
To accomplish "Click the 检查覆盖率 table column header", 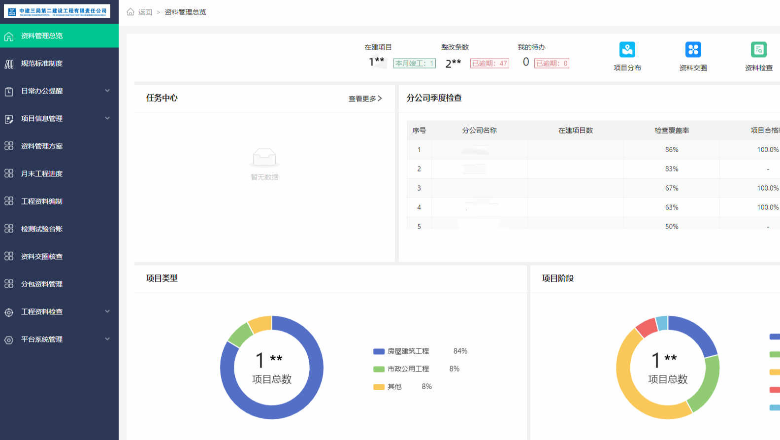I will [671, 130].
